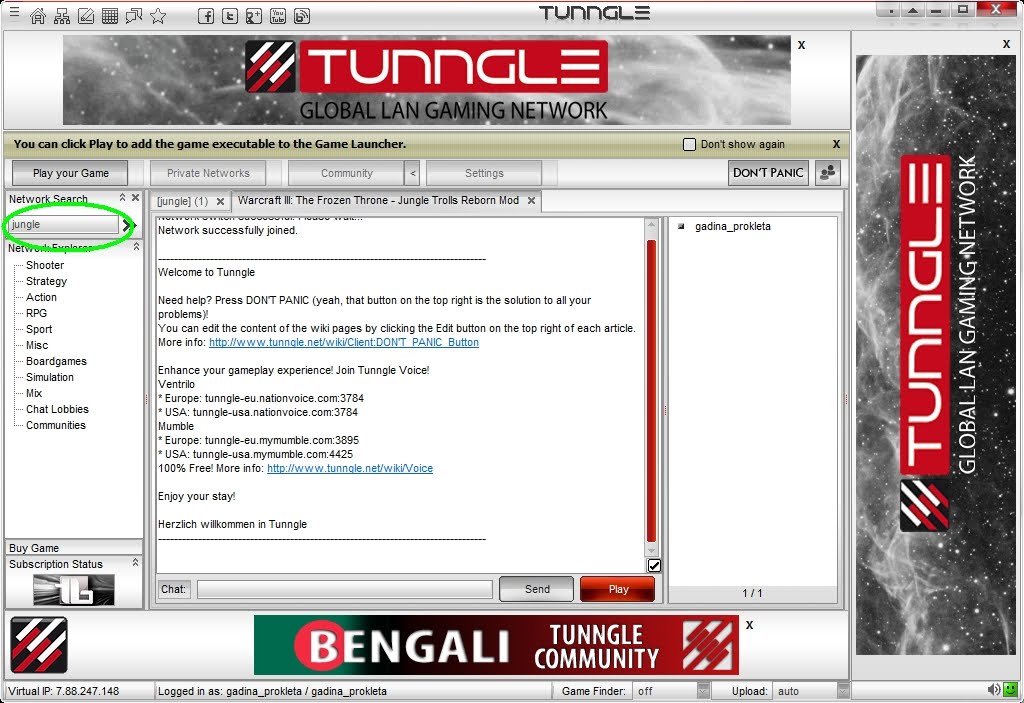Expand the Action category
1024x703 pixels.
pos(41,297)
